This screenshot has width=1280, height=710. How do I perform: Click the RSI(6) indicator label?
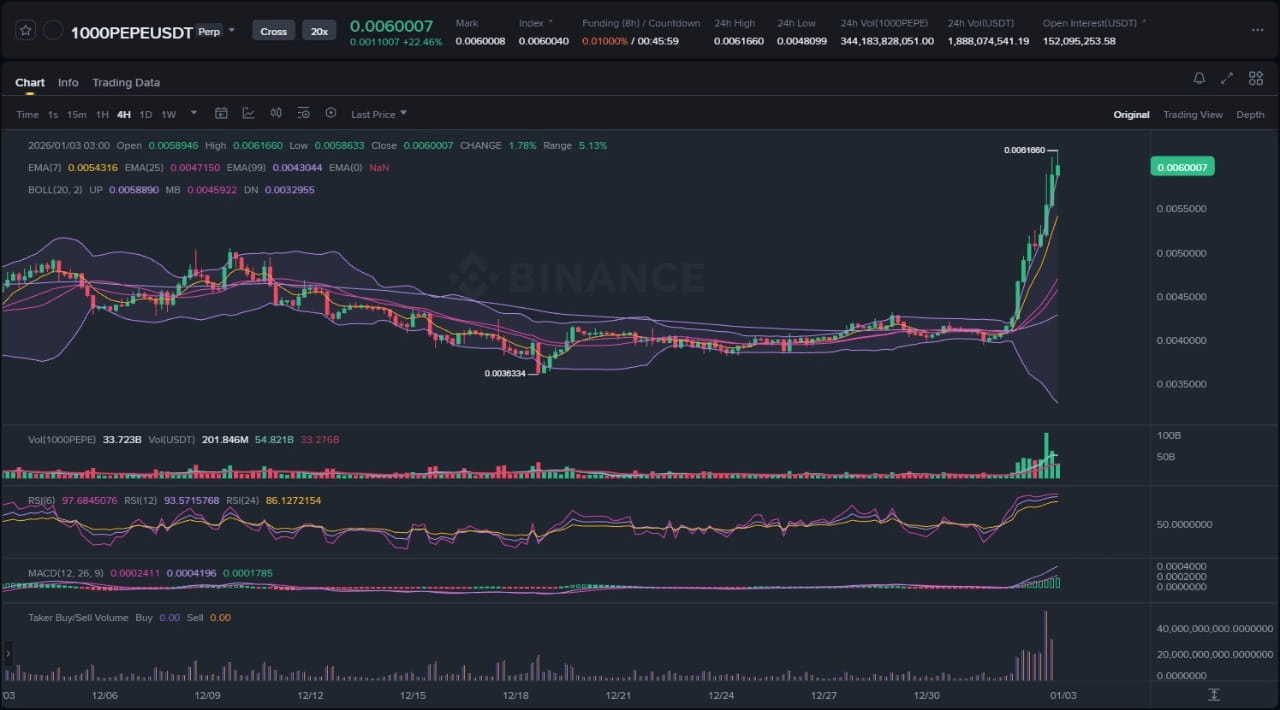coord(43,500)
